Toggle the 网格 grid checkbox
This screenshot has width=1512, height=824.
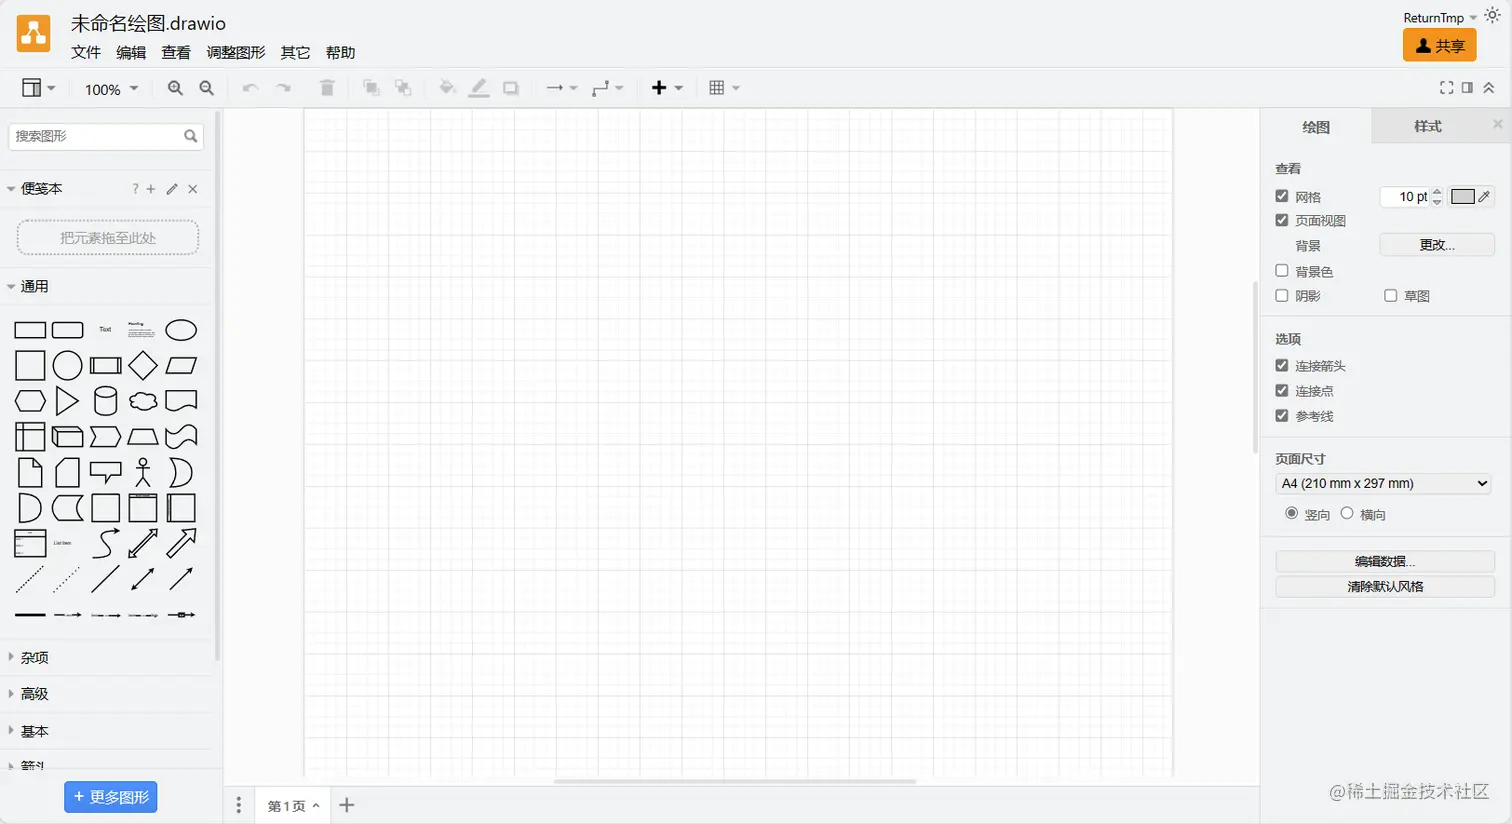(x=1282, y=196)
